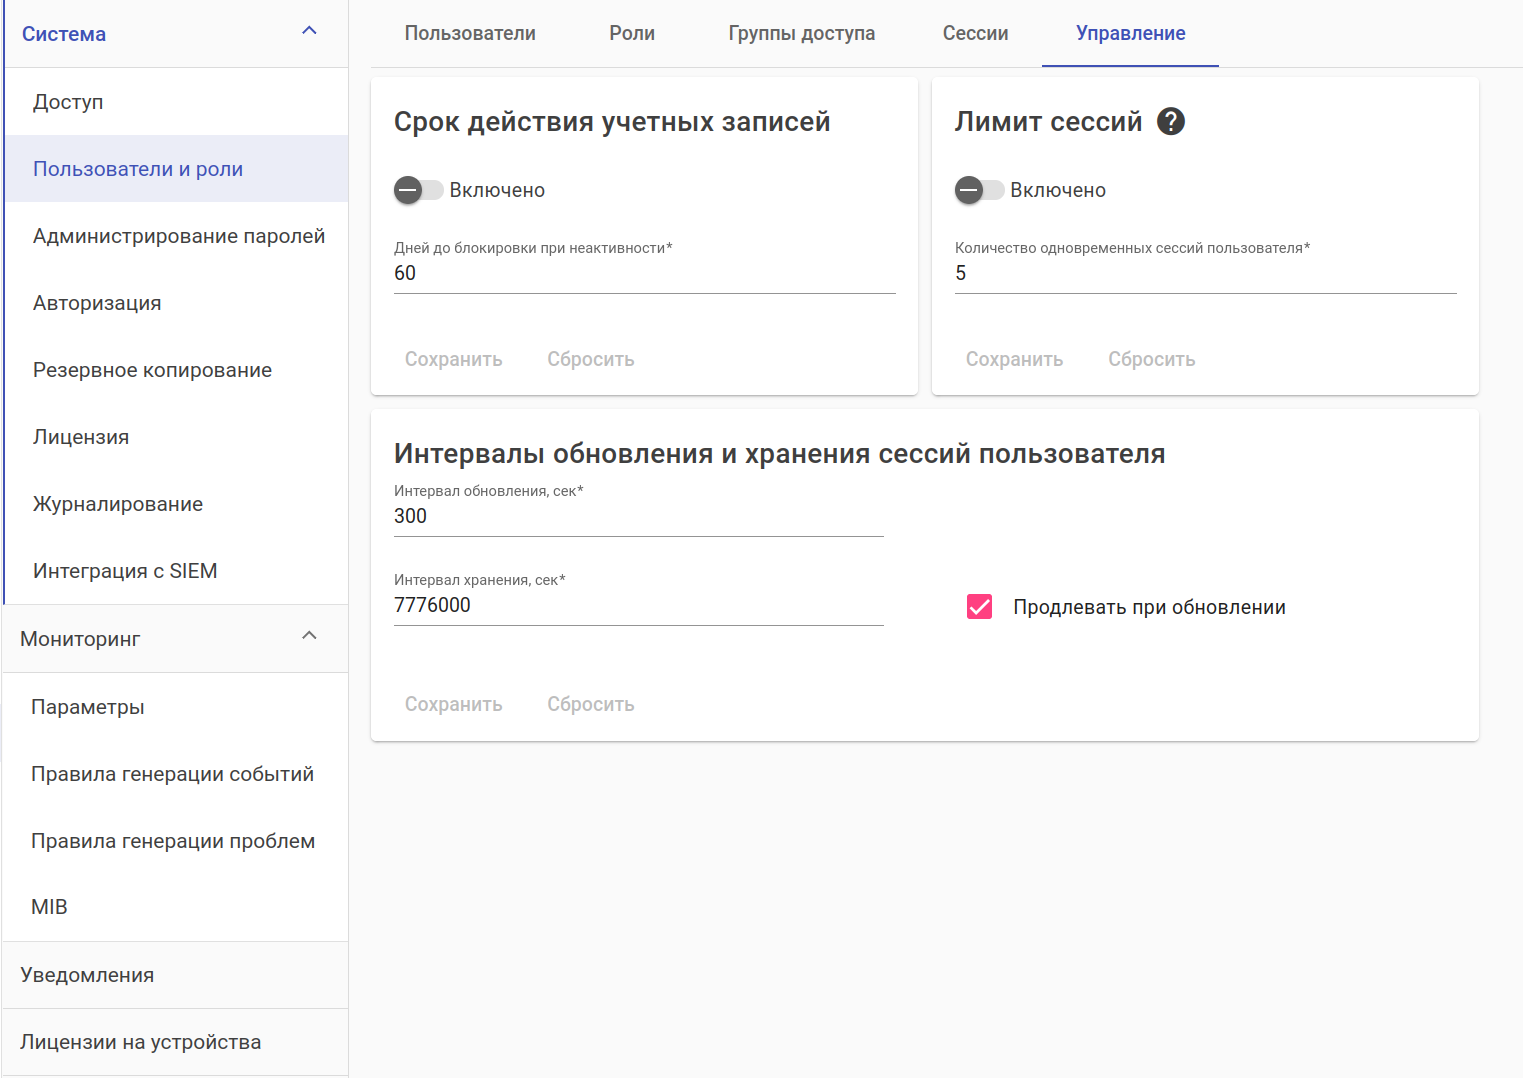The image size is (1523, 1078).
Task: Open Администрирование паролей in the sidebar
Action: pyautogui.click(x=179, y=236)
